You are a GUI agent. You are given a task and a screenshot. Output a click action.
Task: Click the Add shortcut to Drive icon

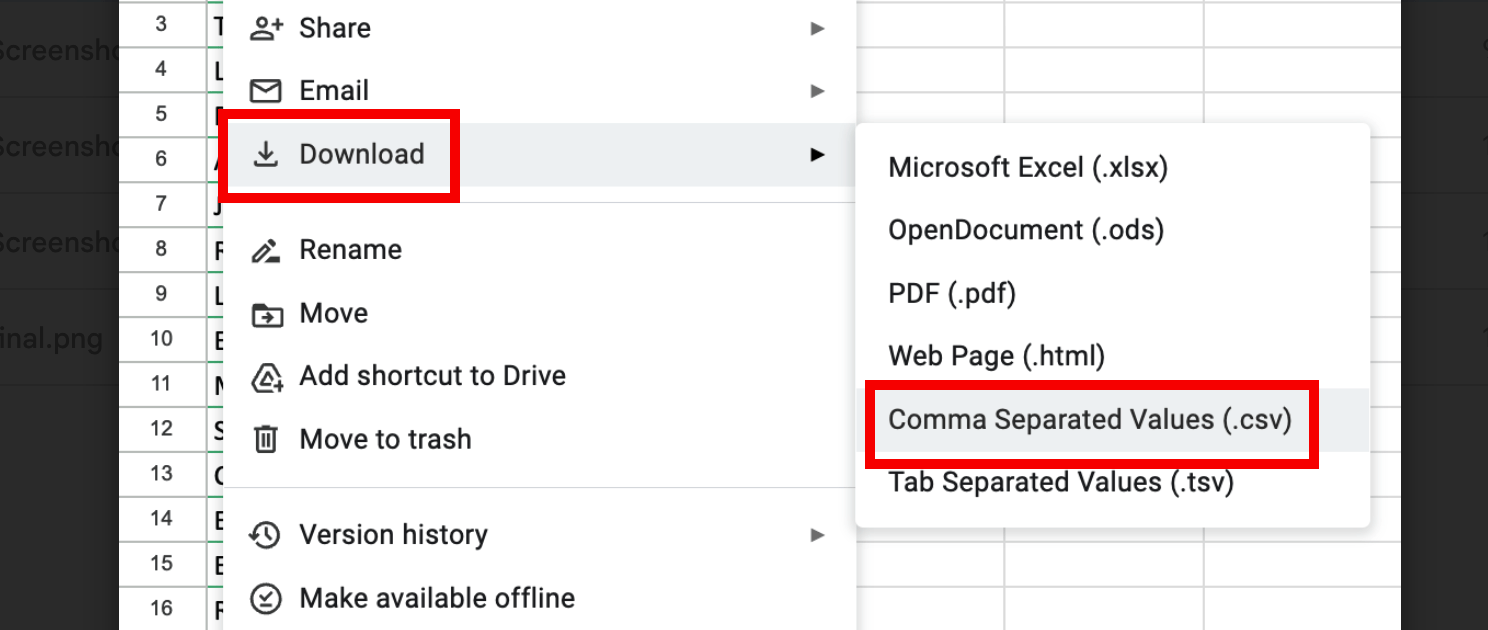(266, 375)
